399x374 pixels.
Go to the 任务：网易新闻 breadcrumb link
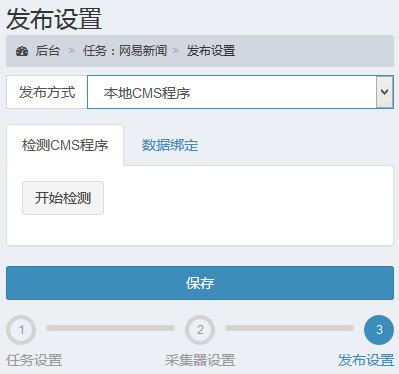[125, 51]
